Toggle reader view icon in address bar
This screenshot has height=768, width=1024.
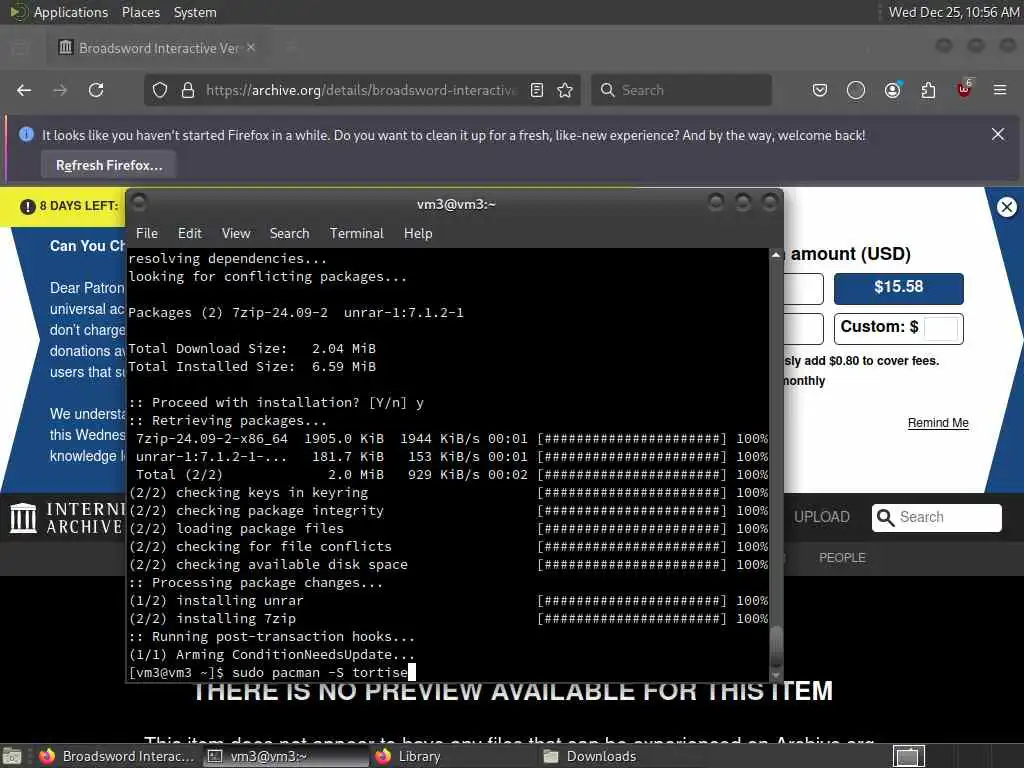pyautogui.click(x=537, y=90)
